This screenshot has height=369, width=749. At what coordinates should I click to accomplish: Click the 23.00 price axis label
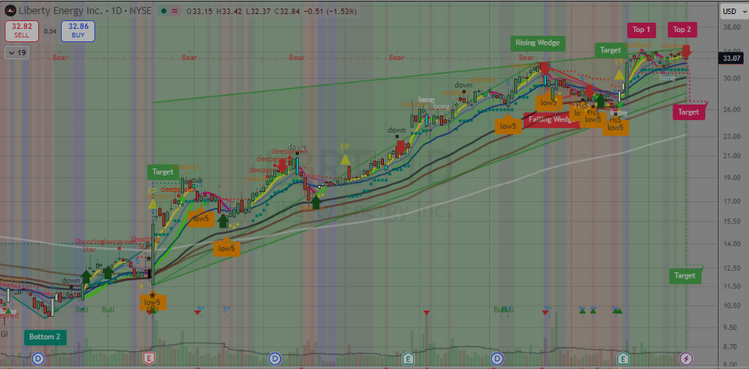[731, 137]
